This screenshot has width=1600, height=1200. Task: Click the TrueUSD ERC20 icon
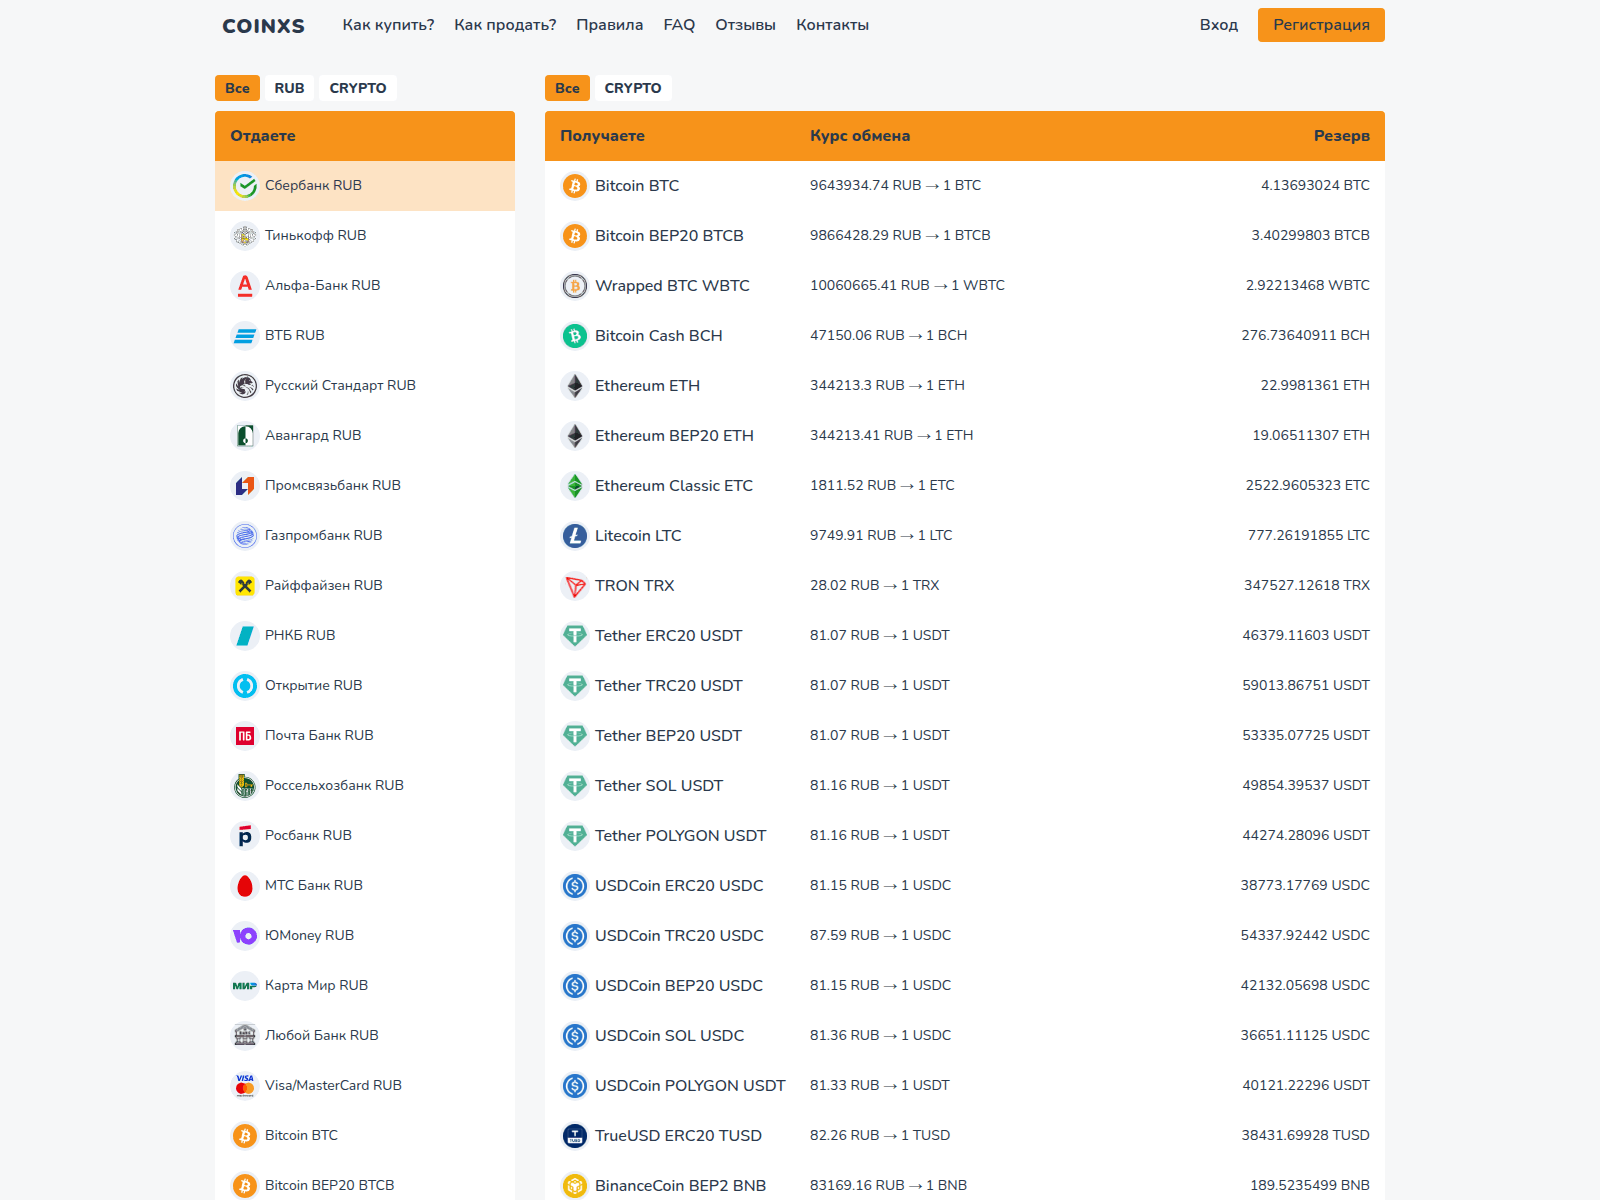coord(575,1136)
